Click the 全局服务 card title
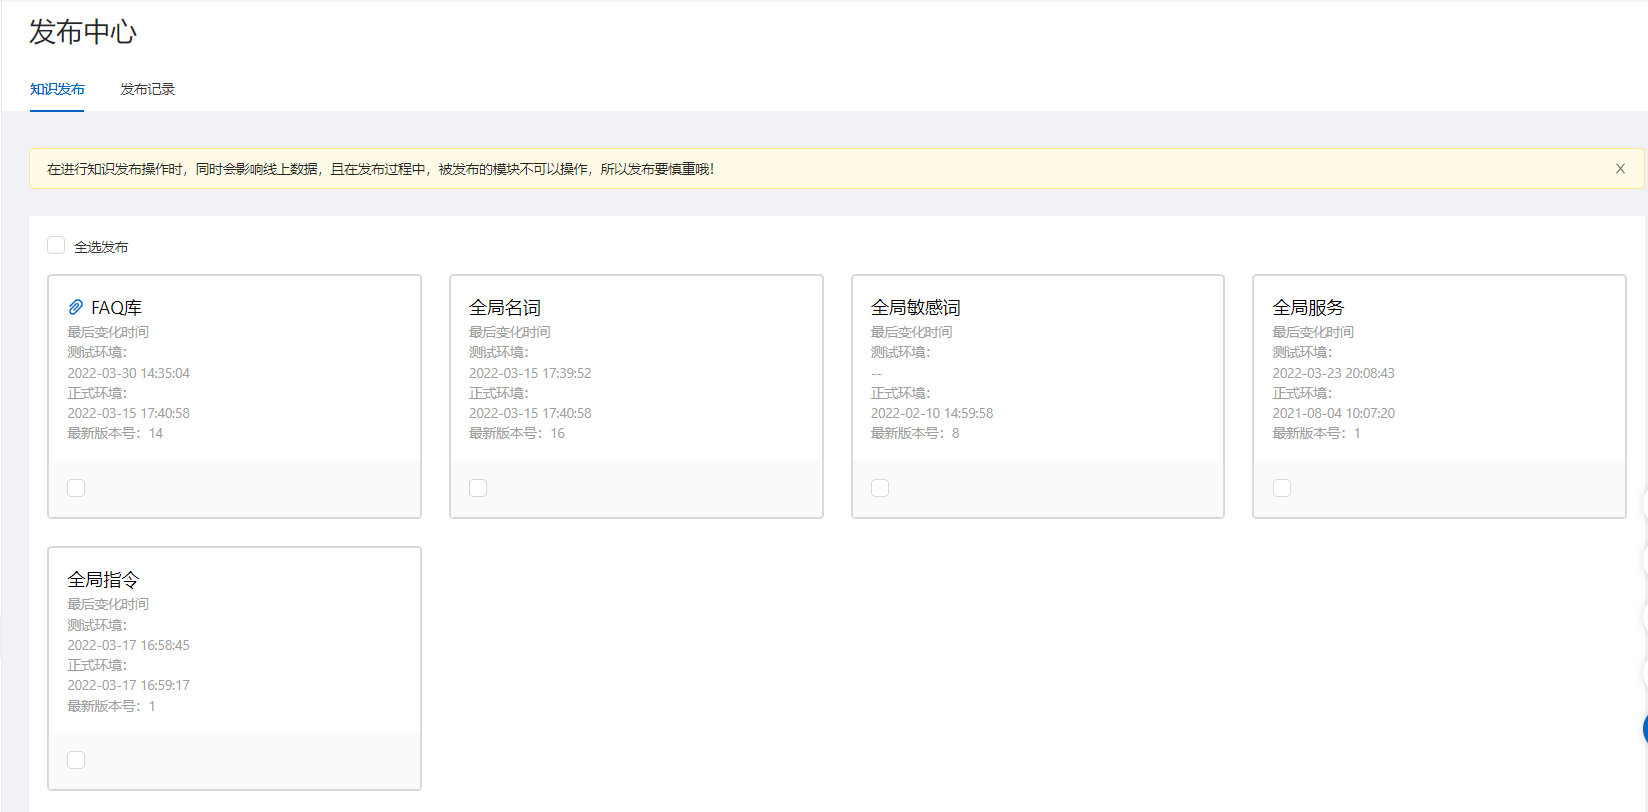The height and width of the screenshot is (812, 1648). pyautogui.click(x=1308, y=307)
